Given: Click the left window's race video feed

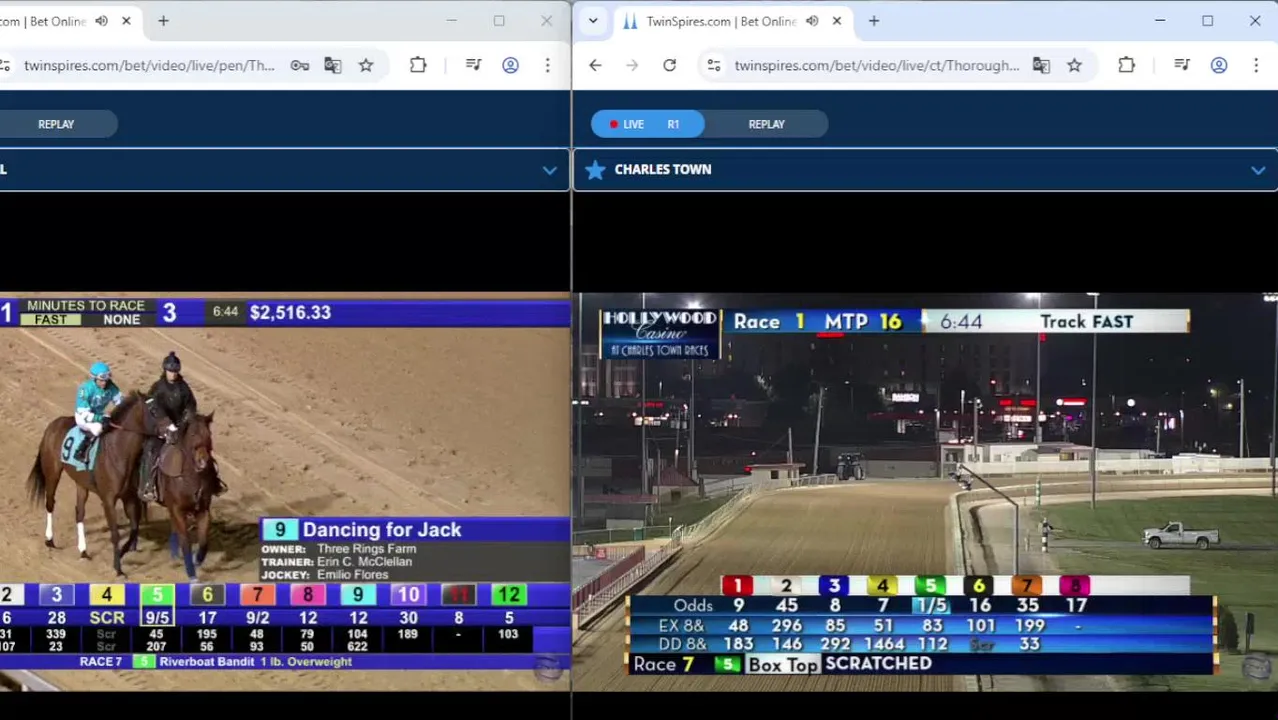Looking at the screenshot, I should [285, 491].
